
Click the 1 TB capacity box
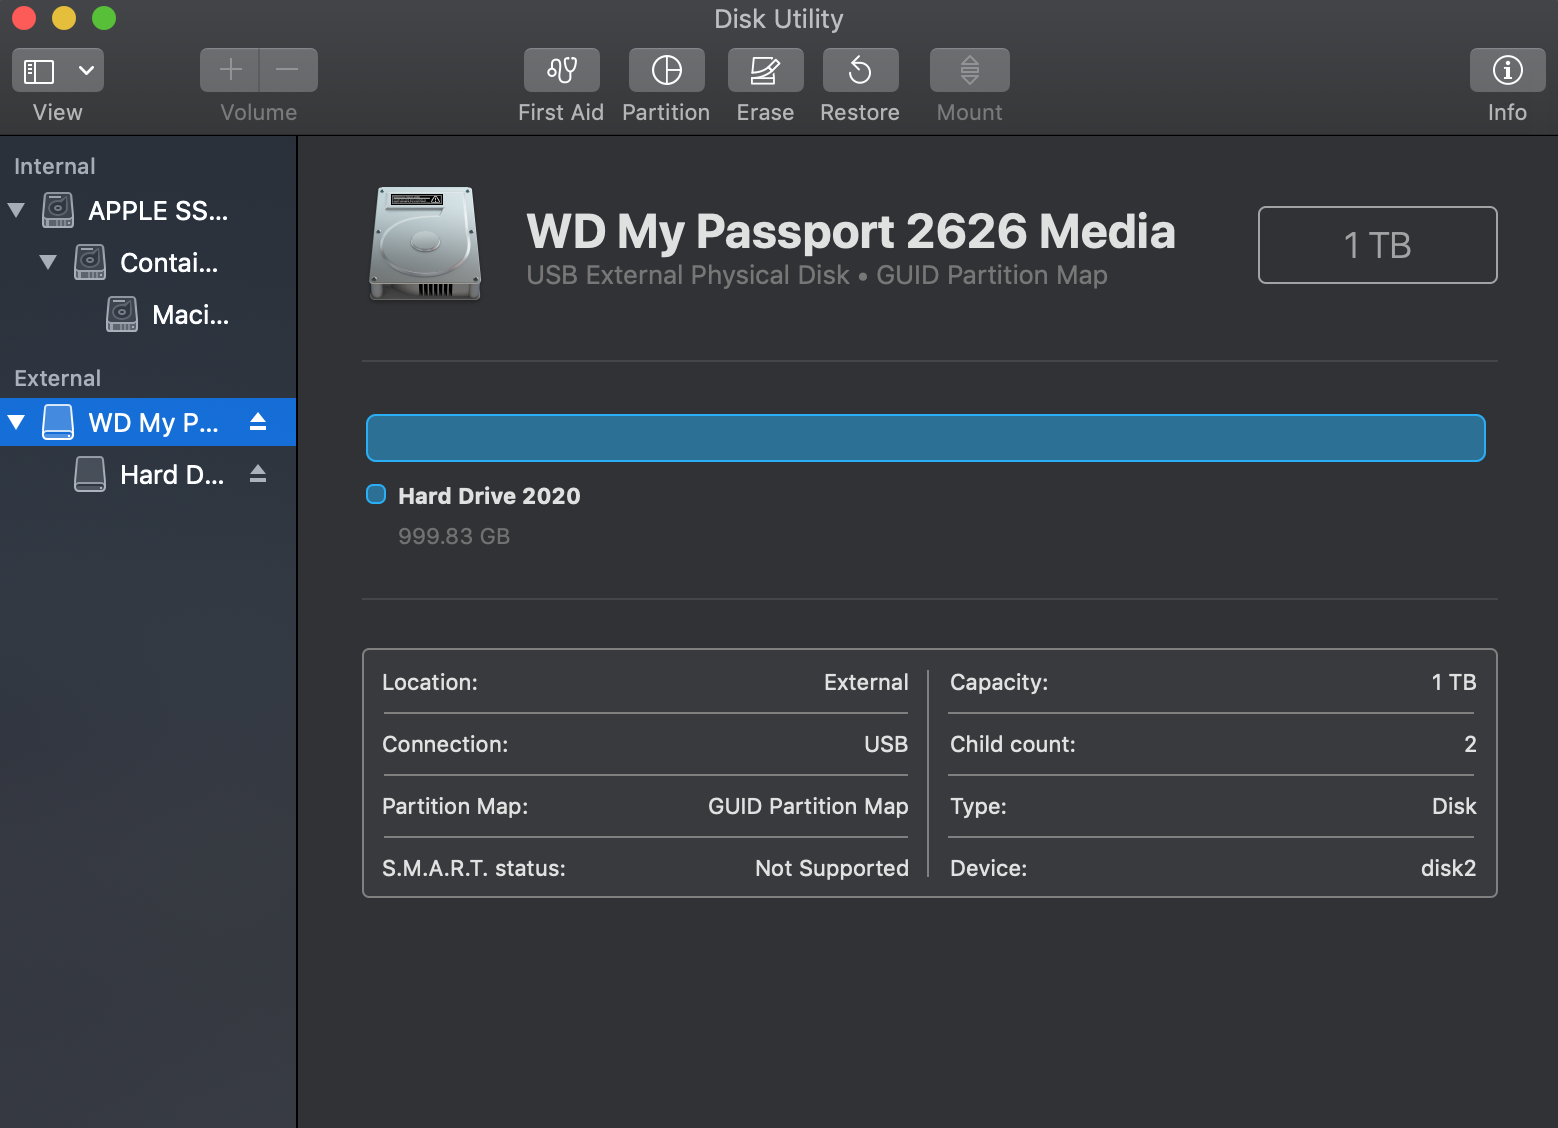tap(1378, 245)
